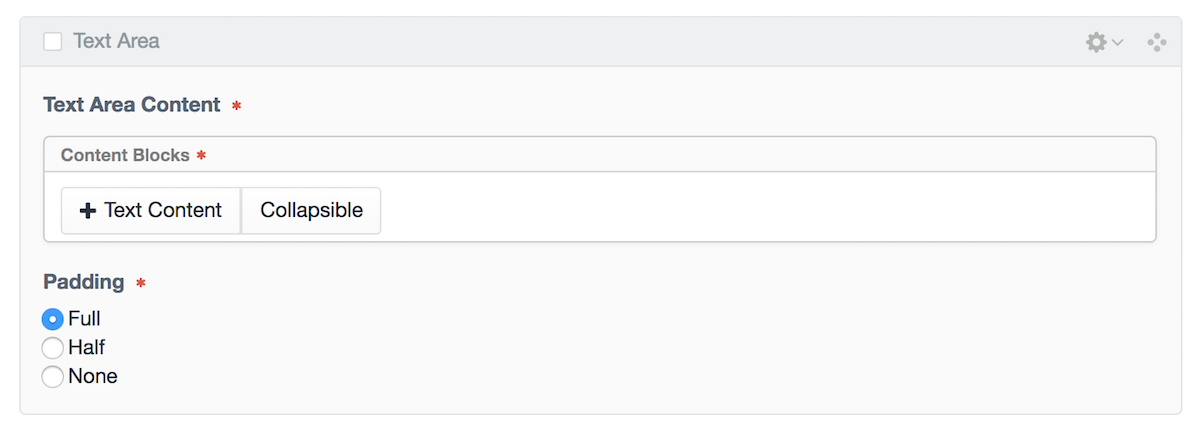The width and height of the screenshot is (1200, 439).
Task: Select the None padding radio button
Action: pyautogui.click(x=53, y=377)
